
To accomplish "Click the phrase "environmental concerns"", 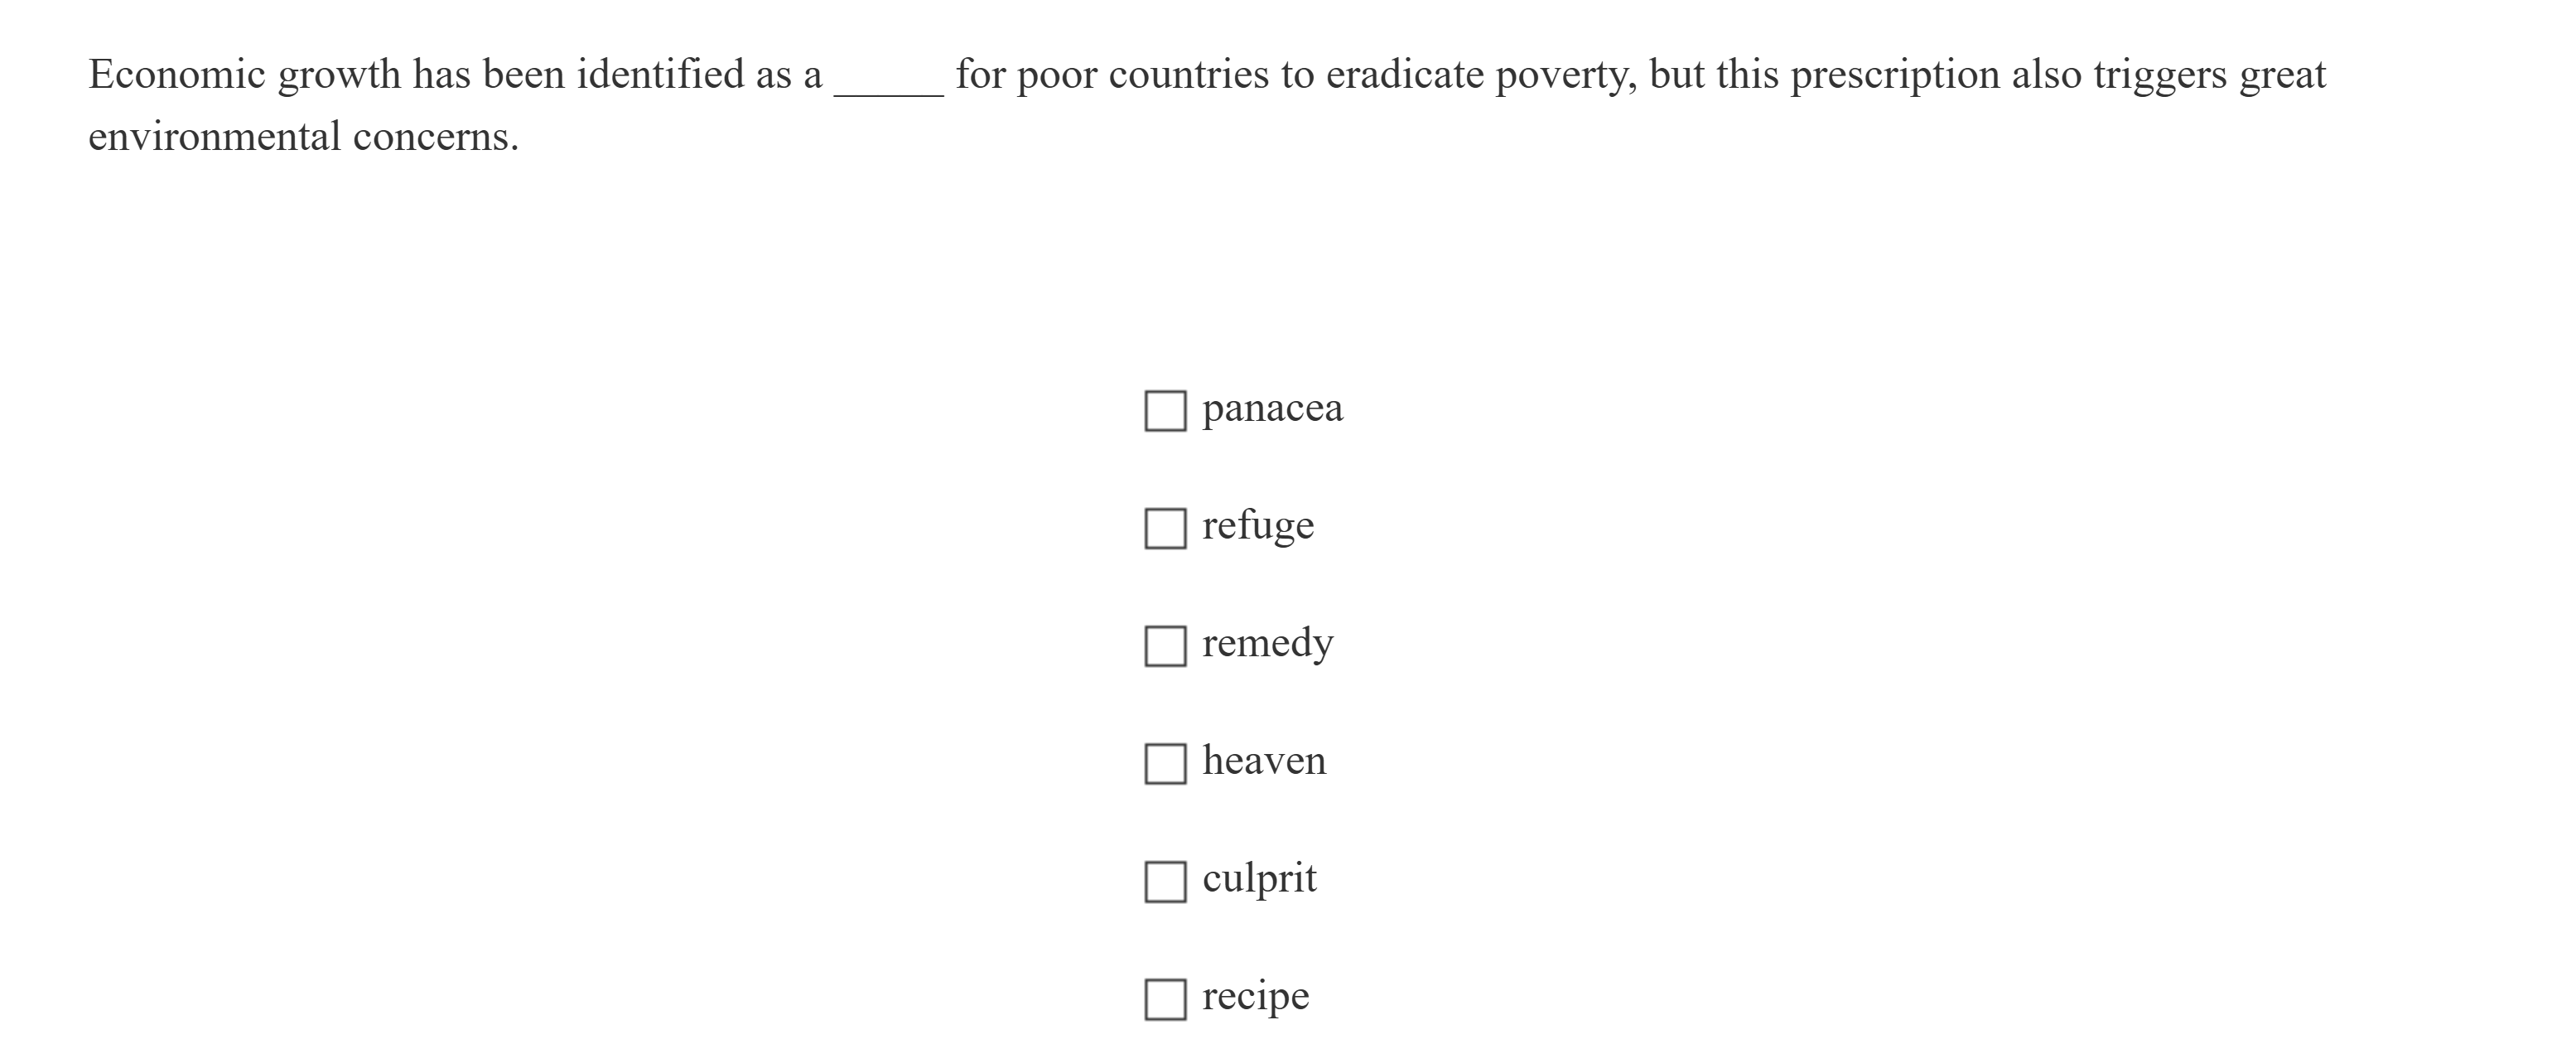I will point(303,137).
